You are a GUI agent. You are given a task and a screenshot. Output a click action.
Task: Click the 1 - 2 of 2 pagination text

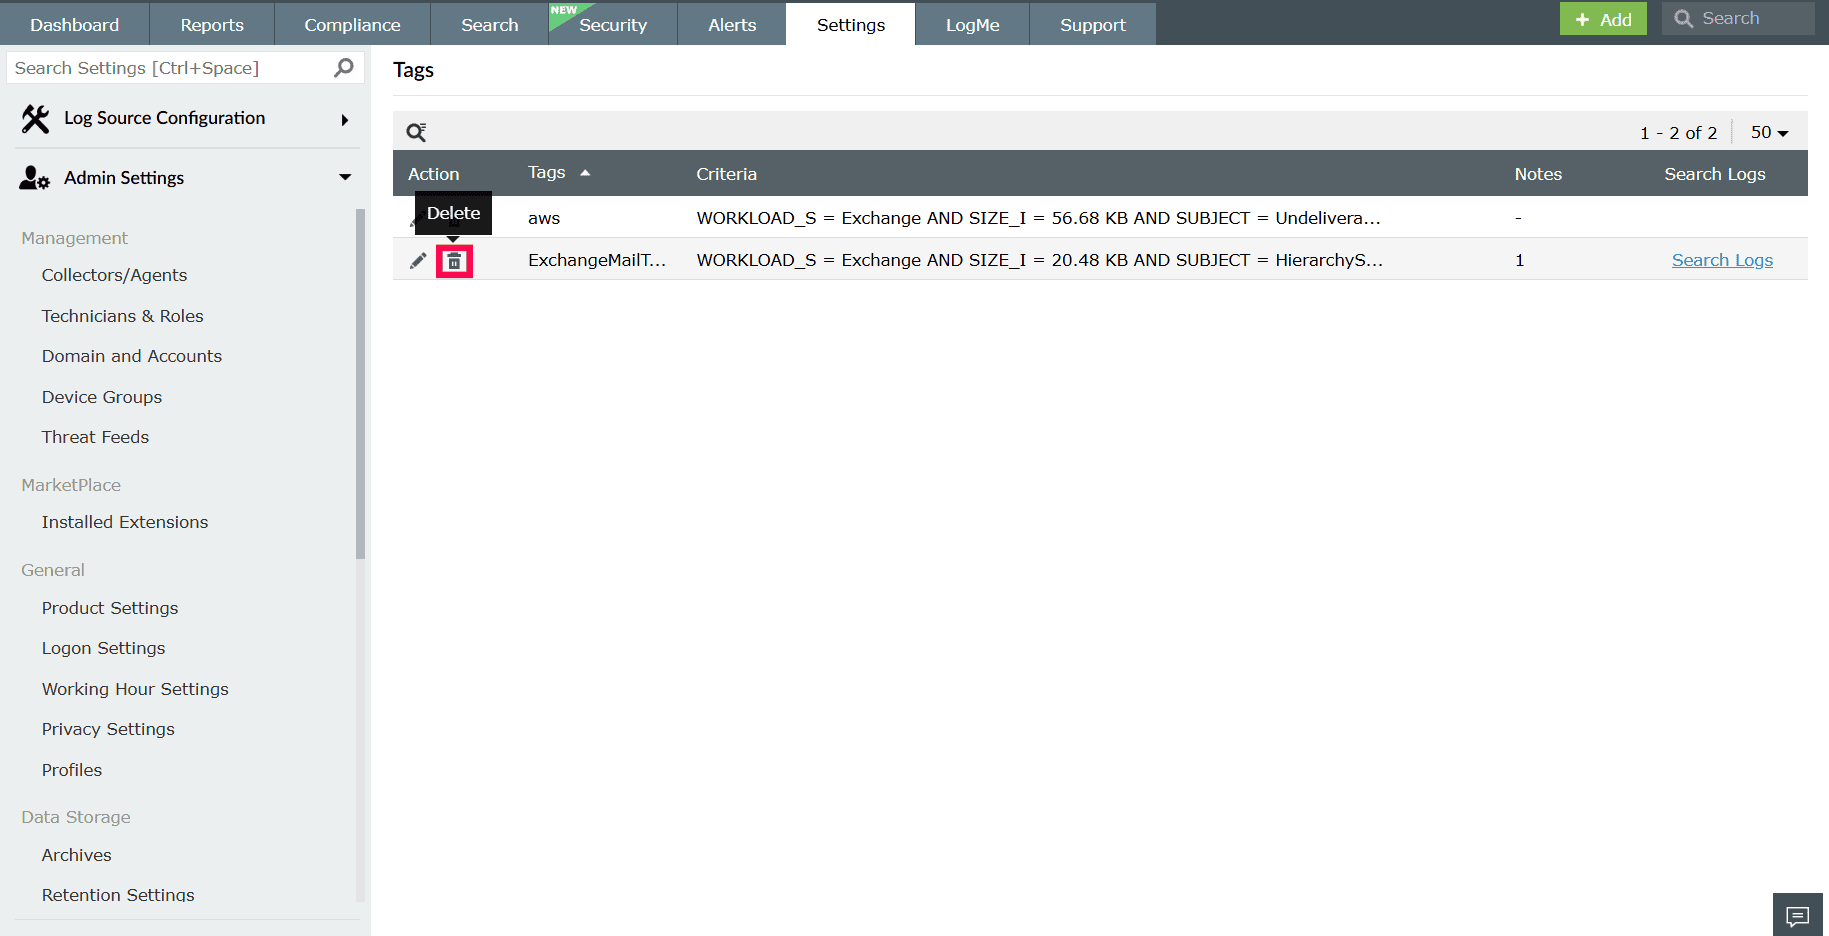(1679, 133)
